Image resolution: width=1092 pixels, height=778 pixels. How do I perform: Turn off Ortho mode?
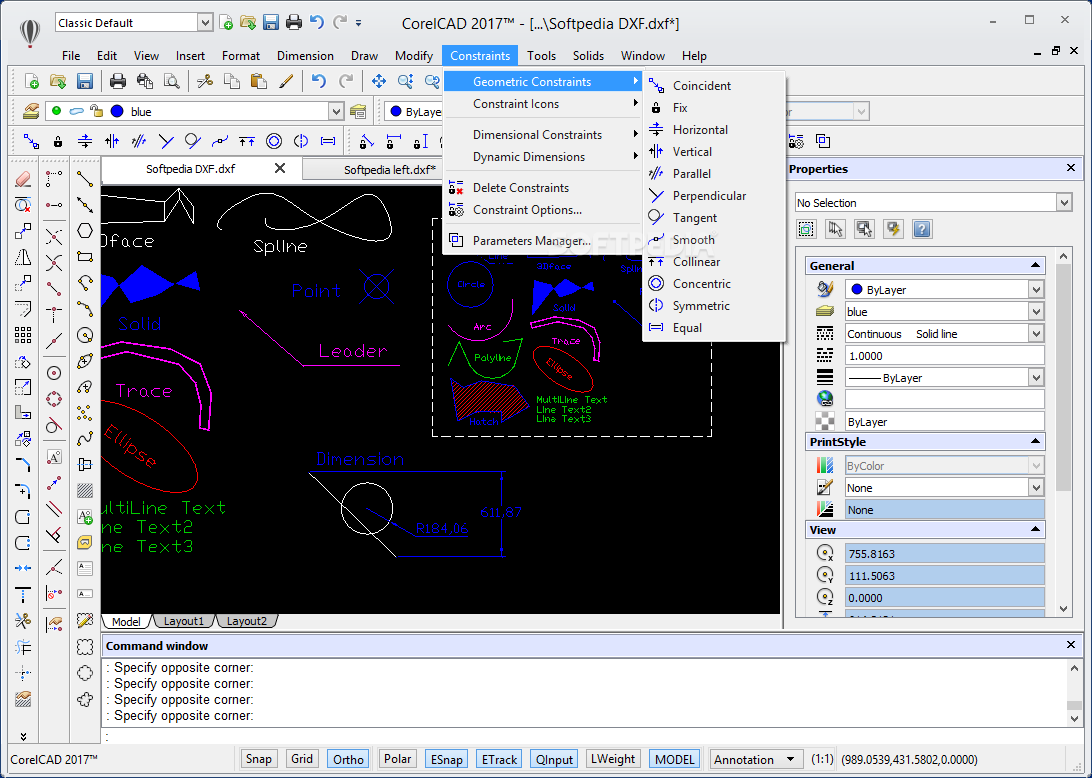[x=348, y=759]
